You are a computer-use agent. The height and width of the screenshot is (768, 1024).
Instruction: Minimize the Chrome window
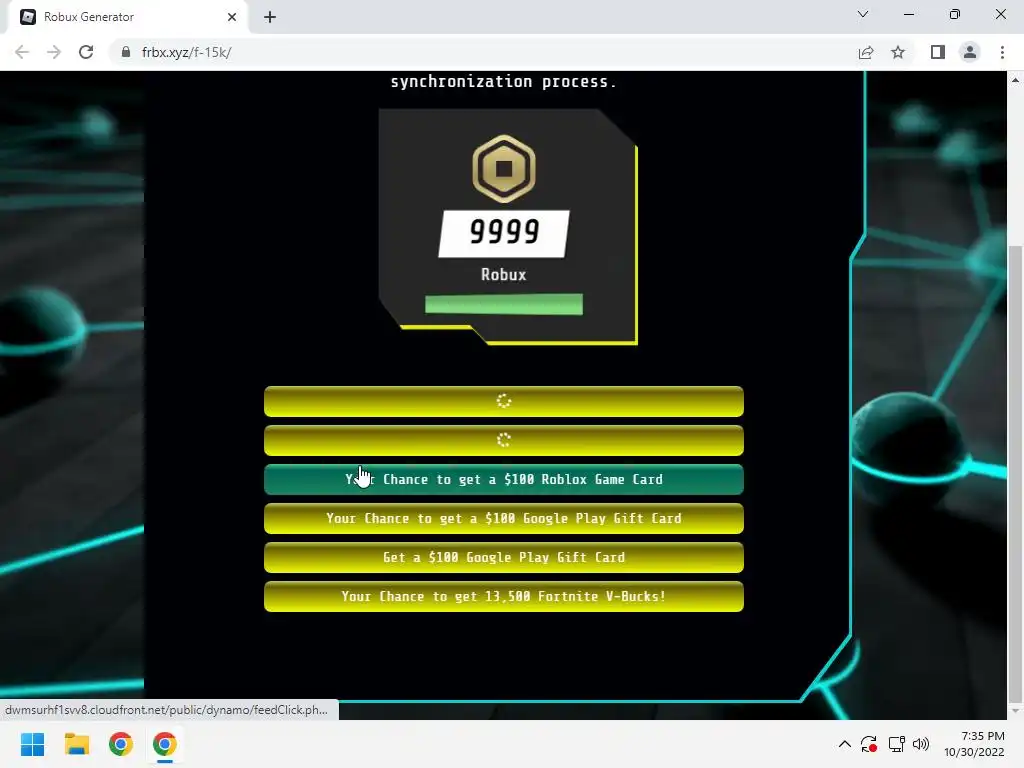pyautogui.click(x=909, y=14)
